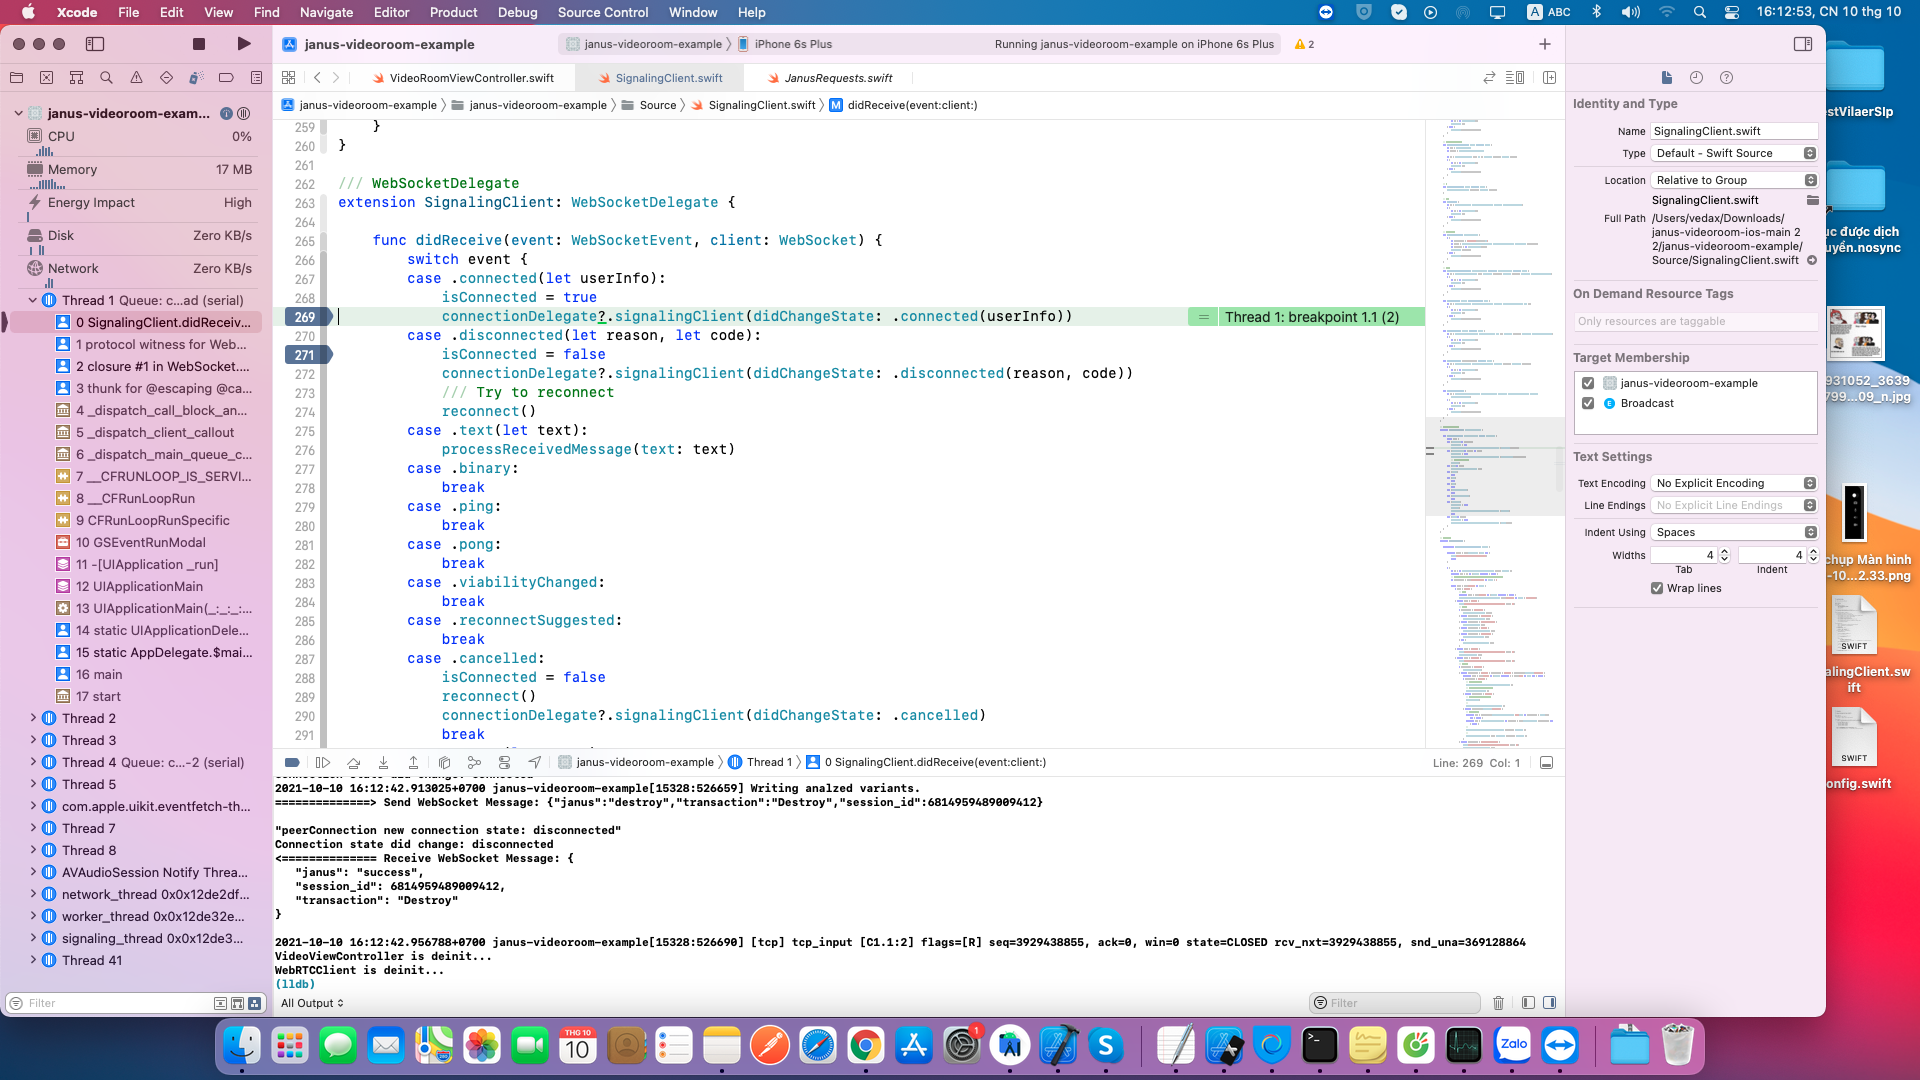
Task: Select stack frame 16 main
Action: [99, 674]
